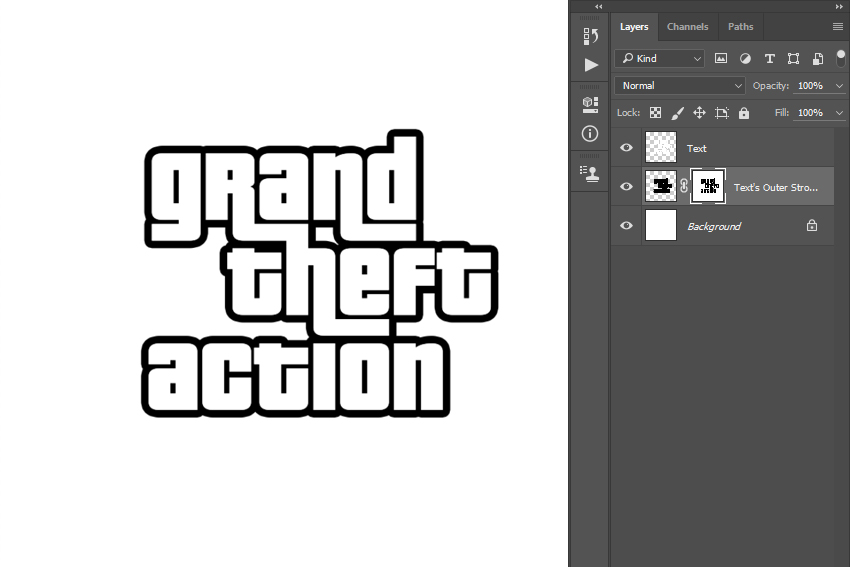Hide the Text's Outer Stroke layer
850x567 pixels.
tap(627, 187)
